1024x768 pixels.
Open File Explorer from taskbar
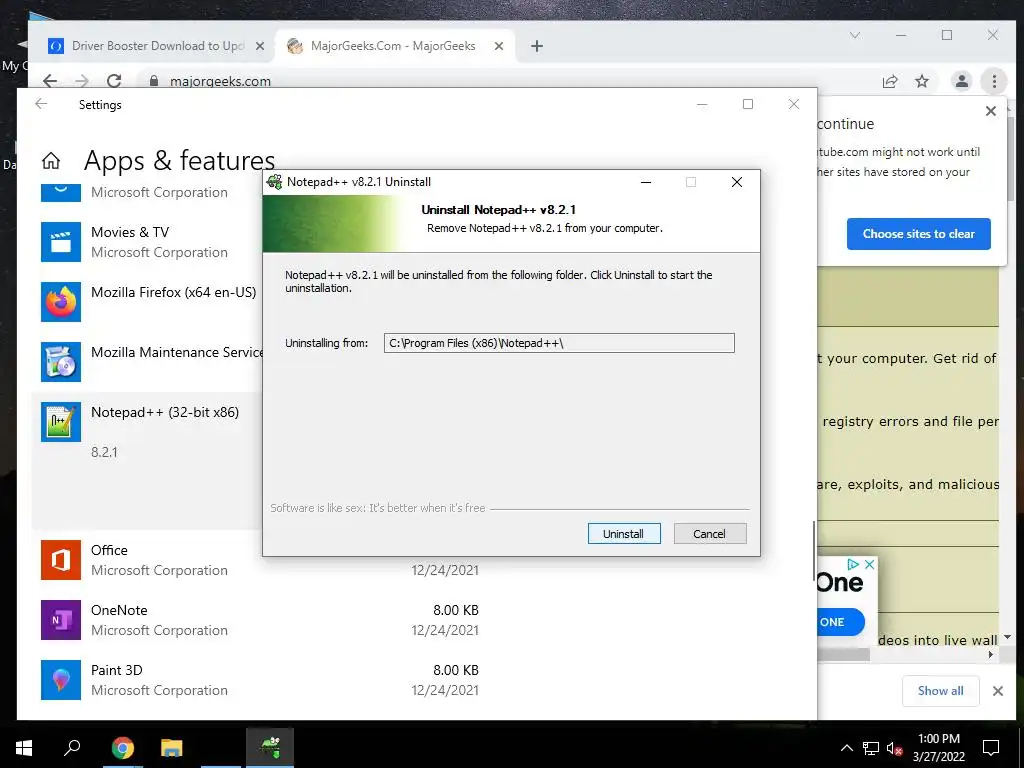coord(172,747)
